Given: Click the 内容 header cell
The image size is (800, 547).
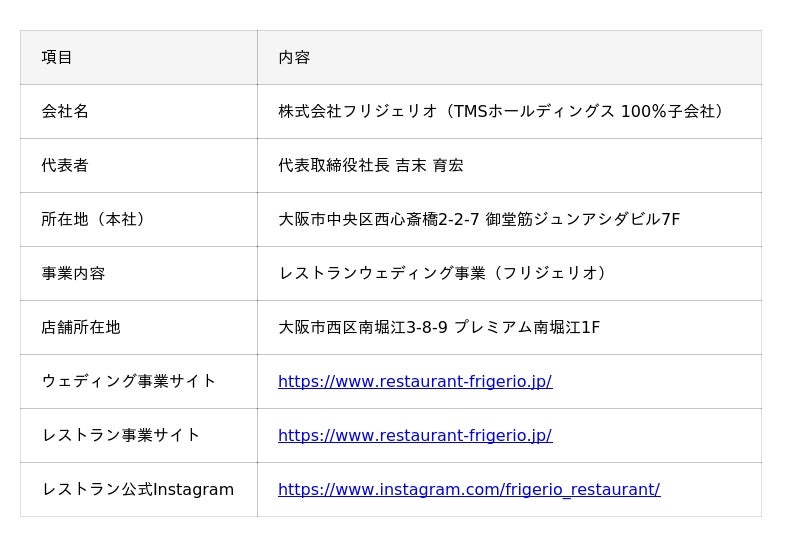Looking at the screenshot, I should pyautogui.click(x=509, y=57).
